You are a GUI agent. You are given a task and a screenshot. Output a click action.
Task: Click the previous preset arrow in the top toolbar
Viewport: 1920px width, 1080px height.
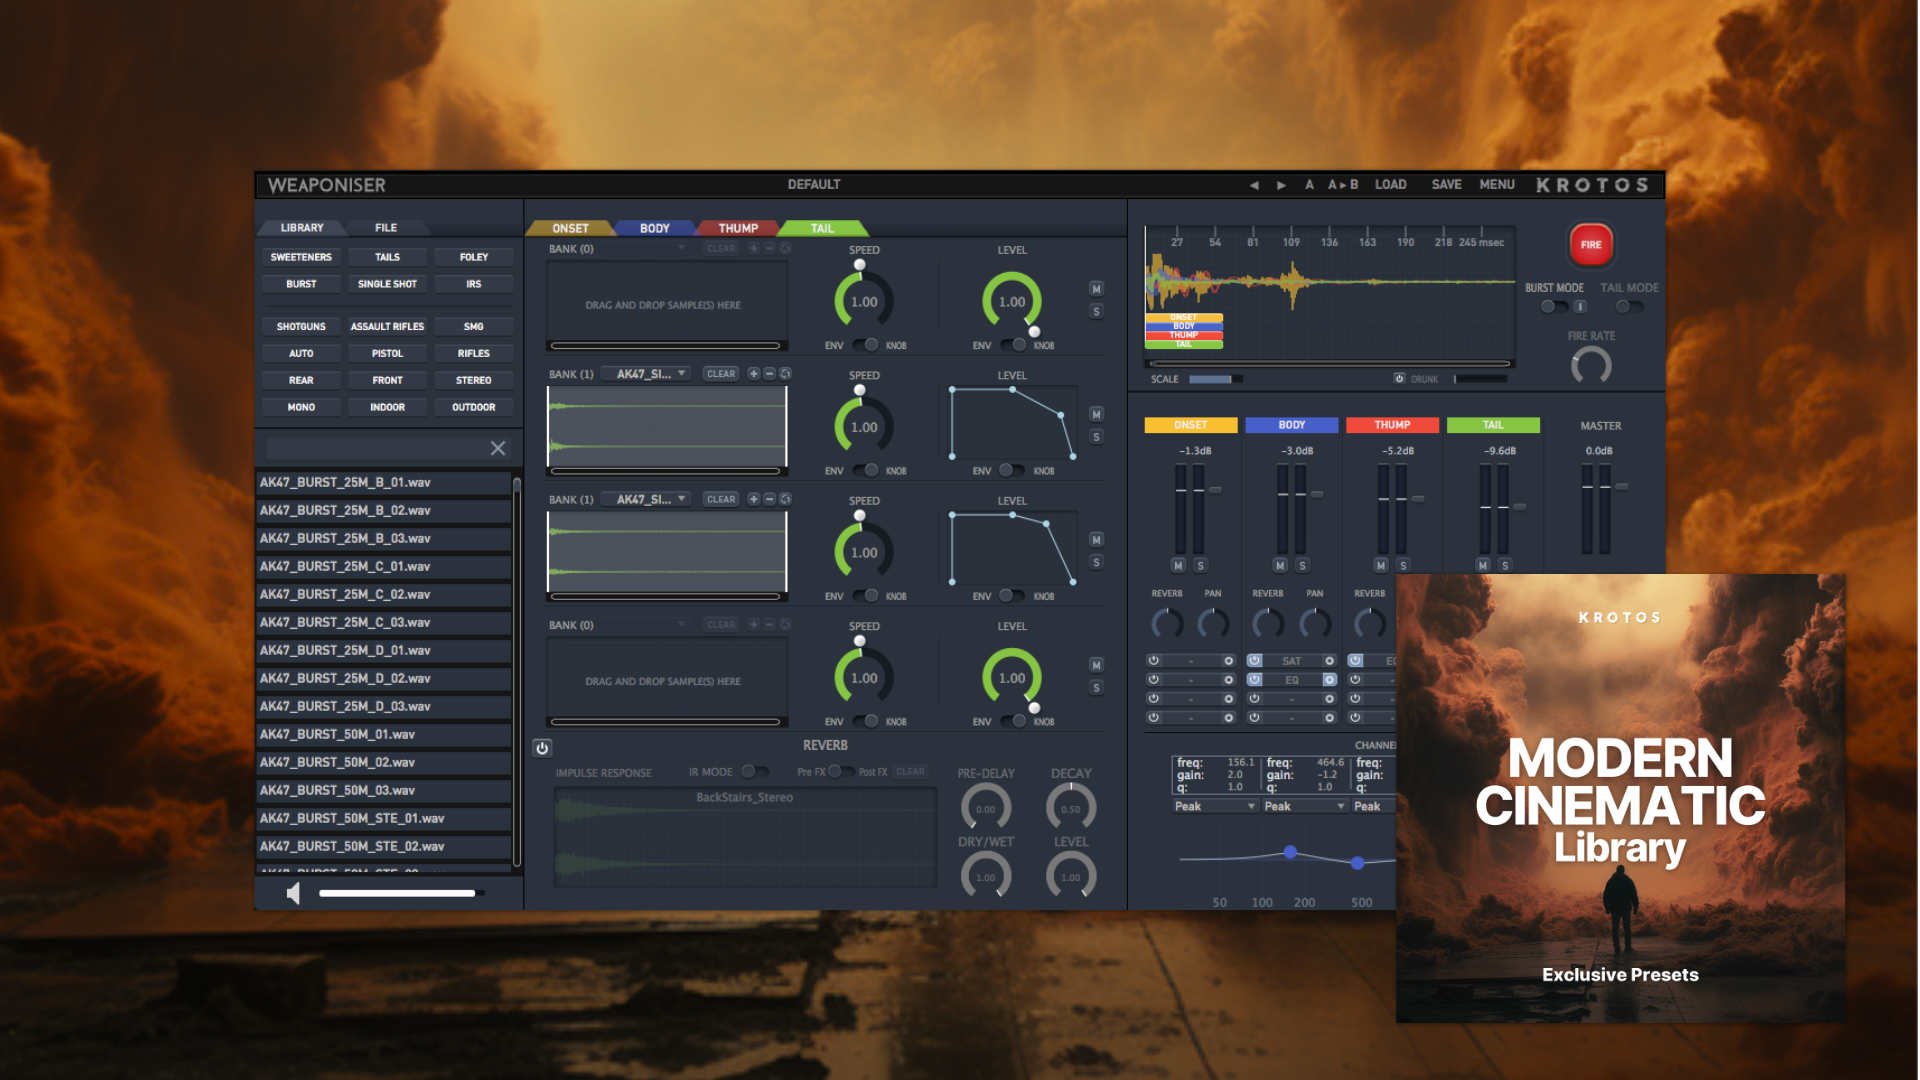tap(1253, 184)
